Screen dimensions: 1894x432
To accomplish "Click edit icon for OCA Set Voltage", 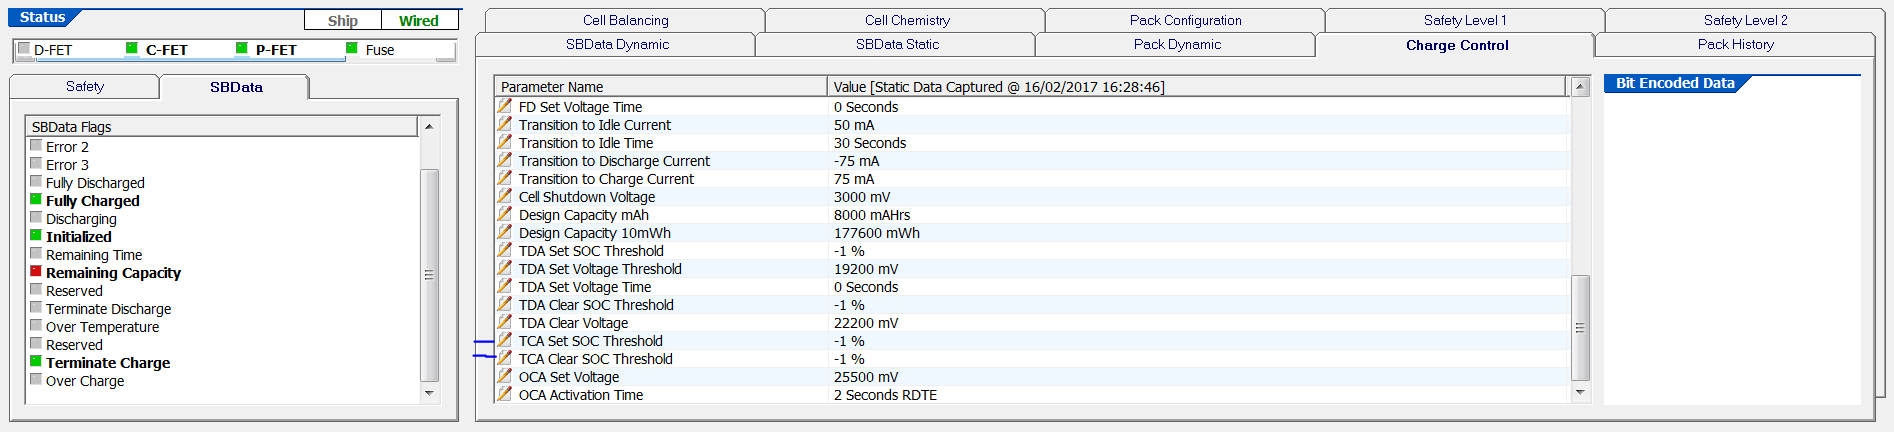I will point(505,376).
